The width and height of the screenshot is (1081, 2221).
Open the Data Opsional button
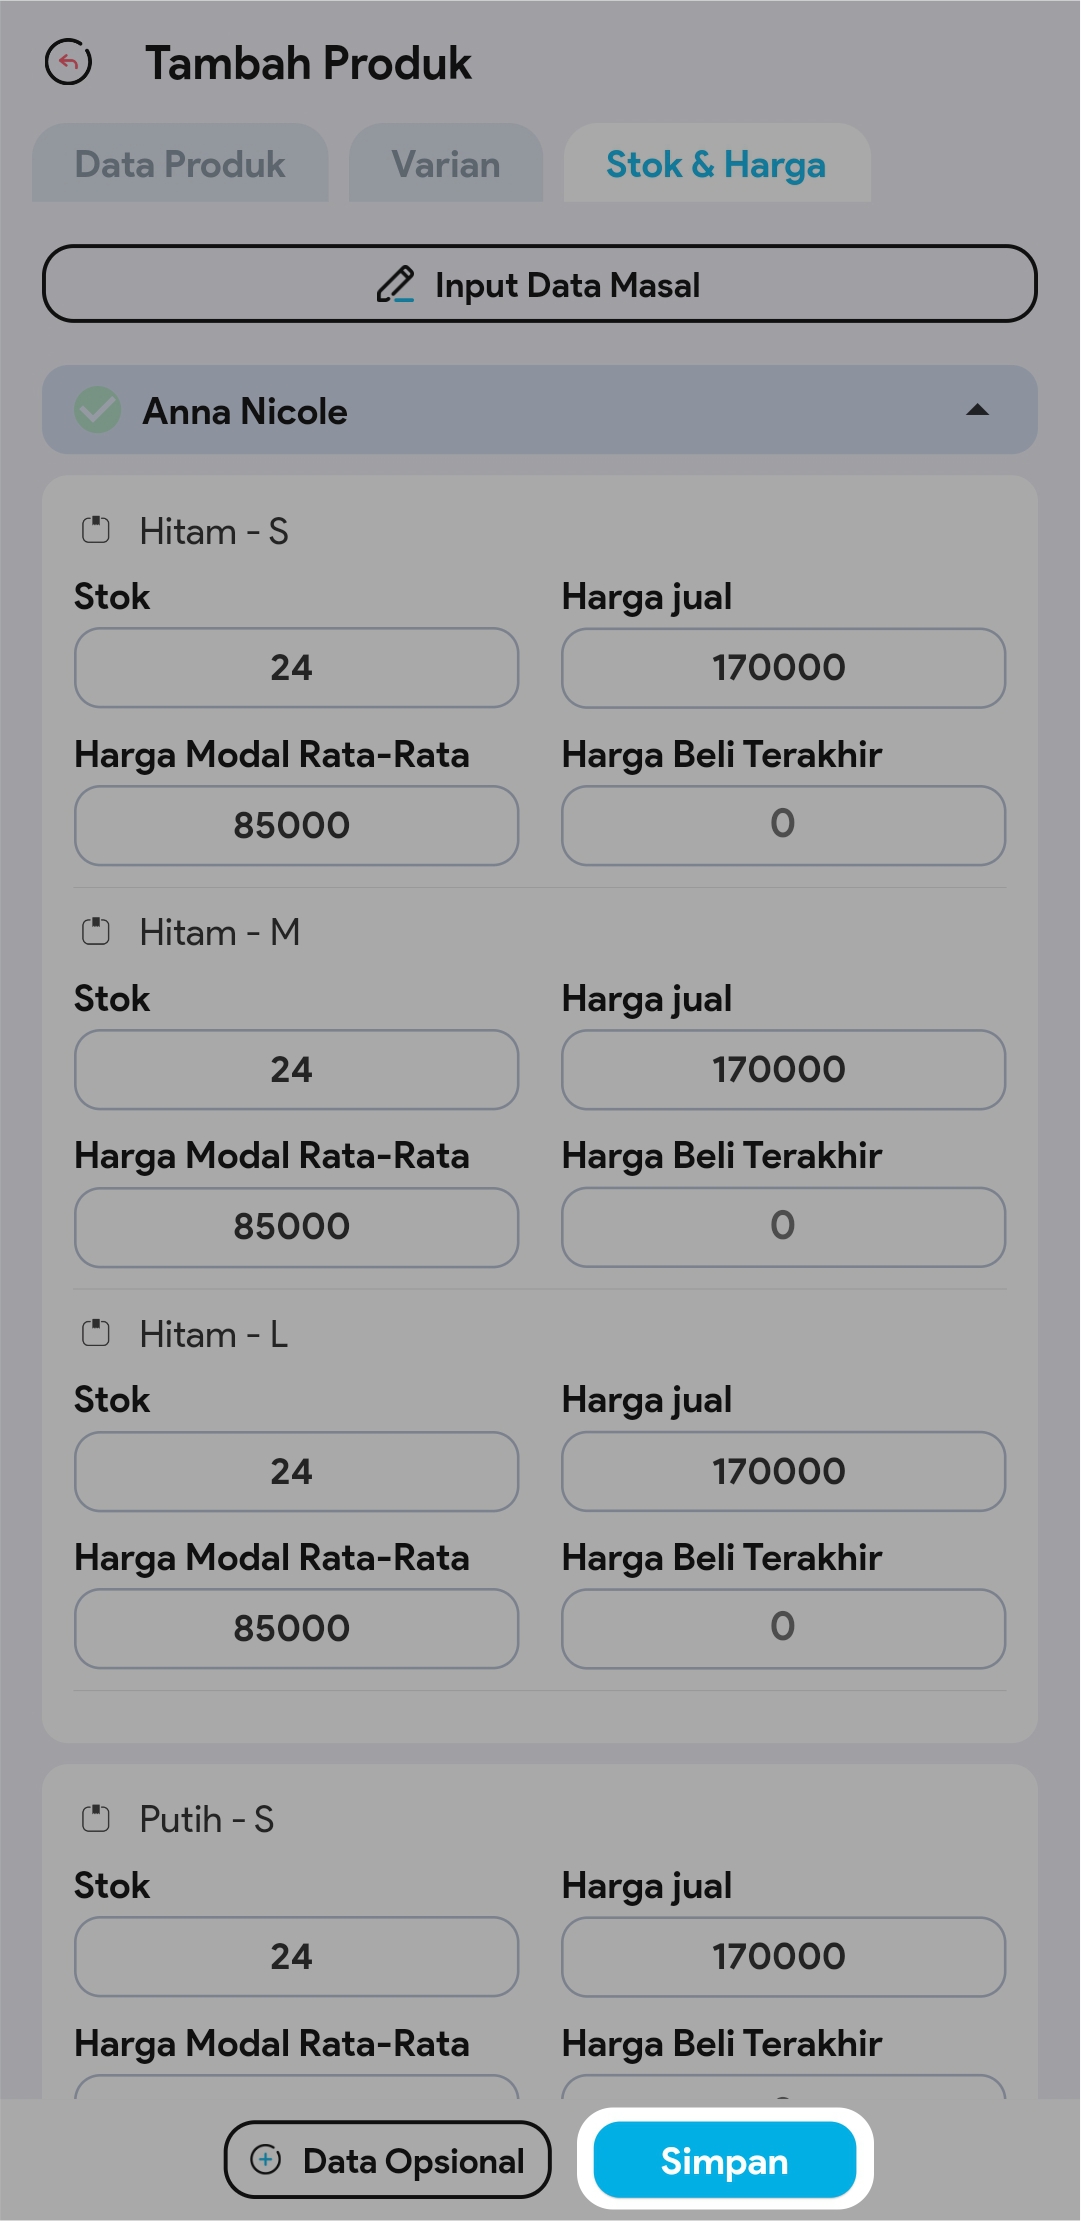388,2160
